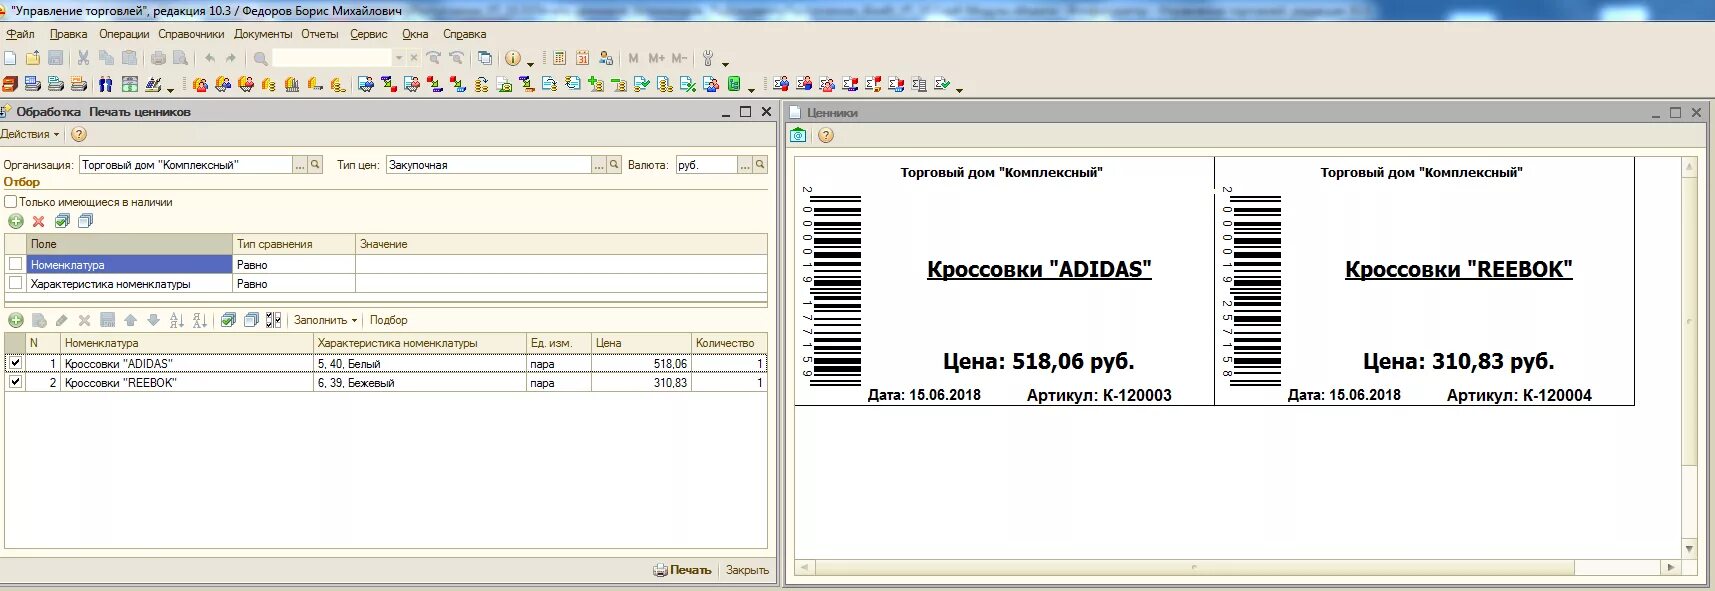Open the Сервис menu

369,34
